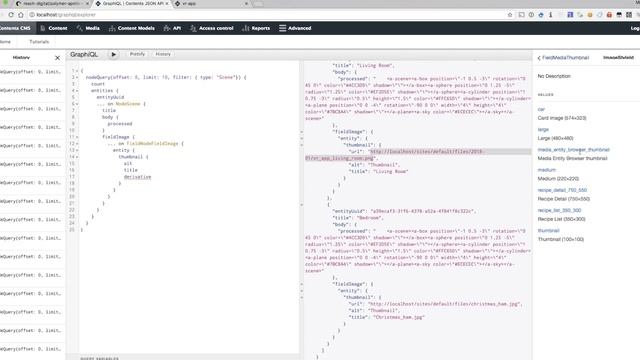Collapse the FieldNodeFieldImage fragment fold arrow
Image resolution: width=640 pixels, height=360 pixels.
[77, 144]
